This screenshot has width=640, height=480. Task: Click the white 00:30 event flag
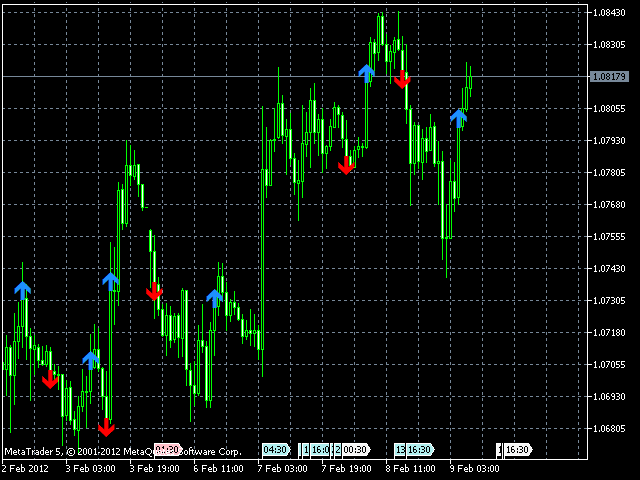tap(356, 450)
